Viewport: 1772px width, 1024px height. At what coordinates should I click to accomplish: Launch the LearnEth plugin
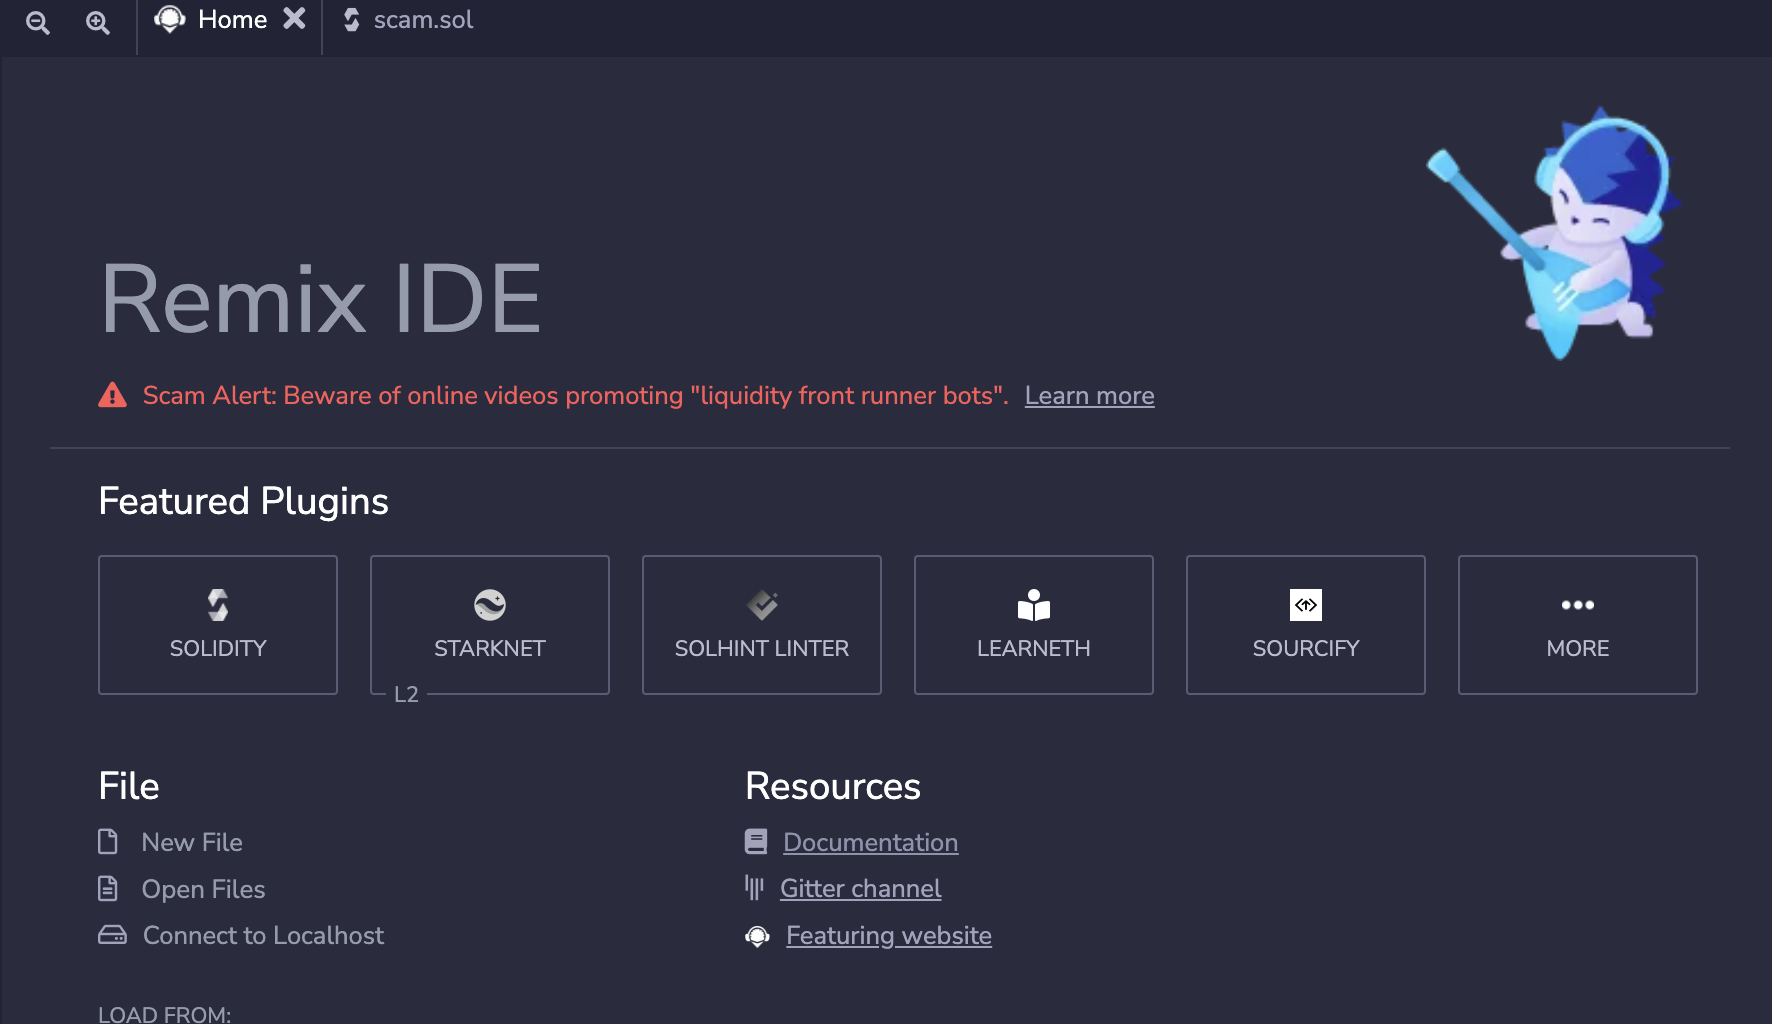pos(1034,625)
